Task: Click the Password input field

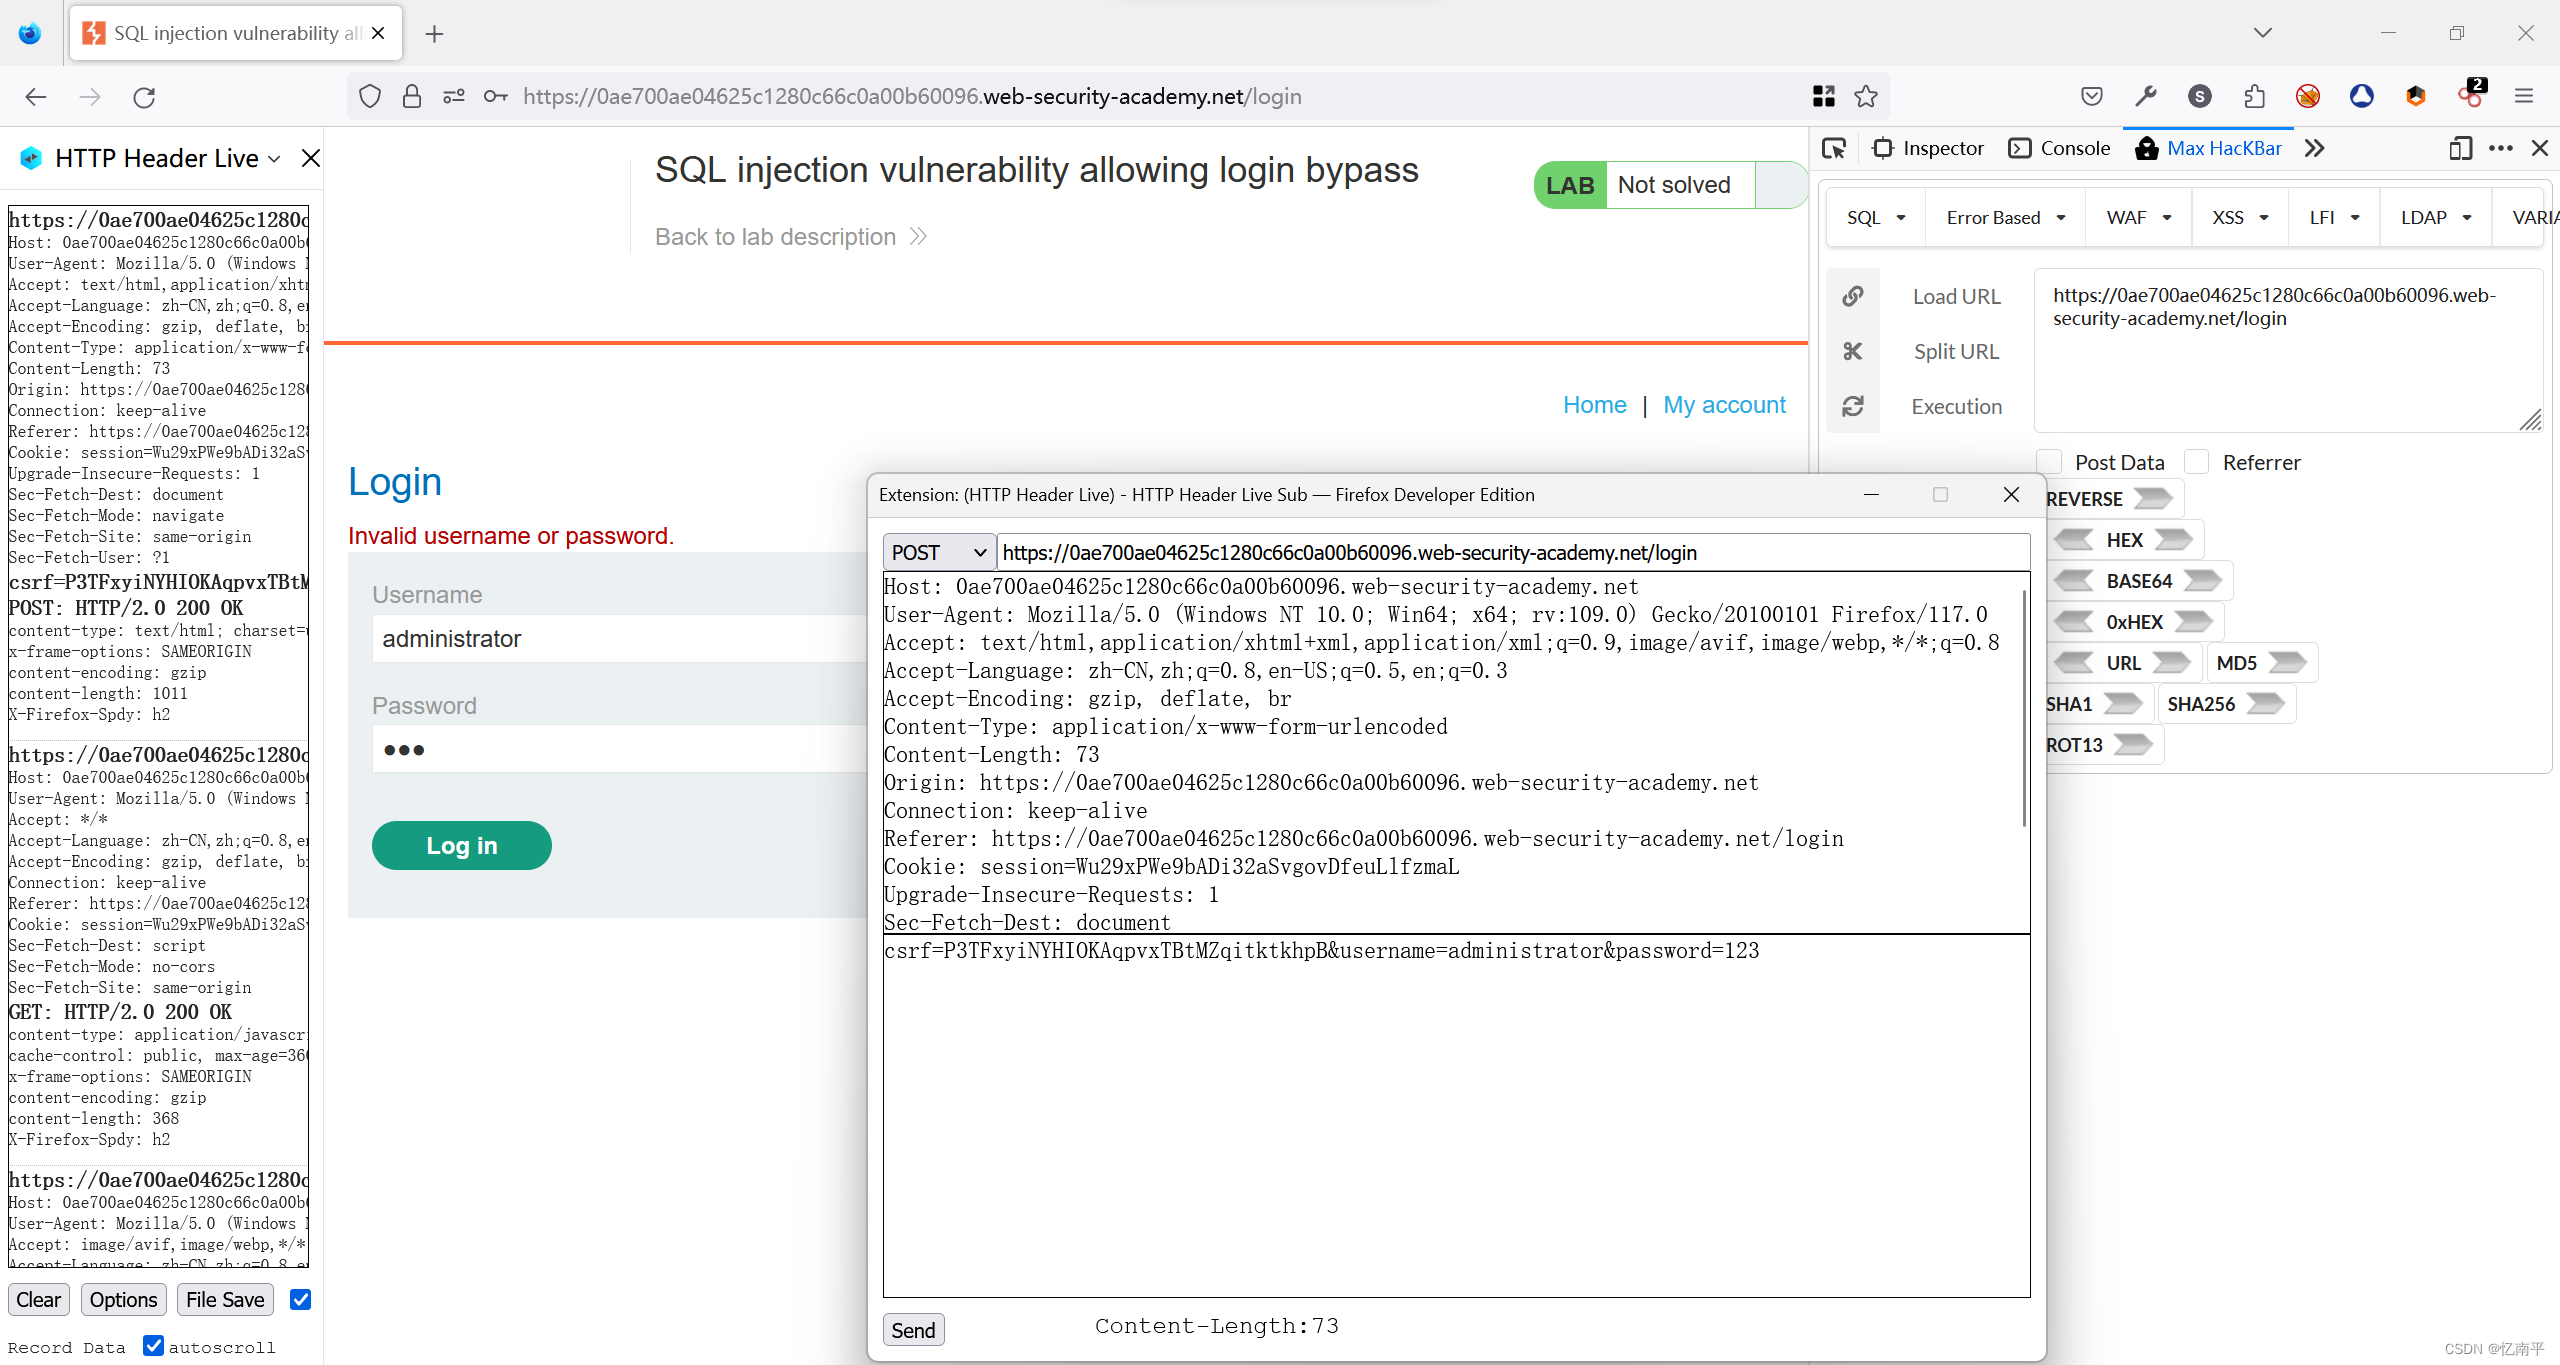Action: pos(620,749)
